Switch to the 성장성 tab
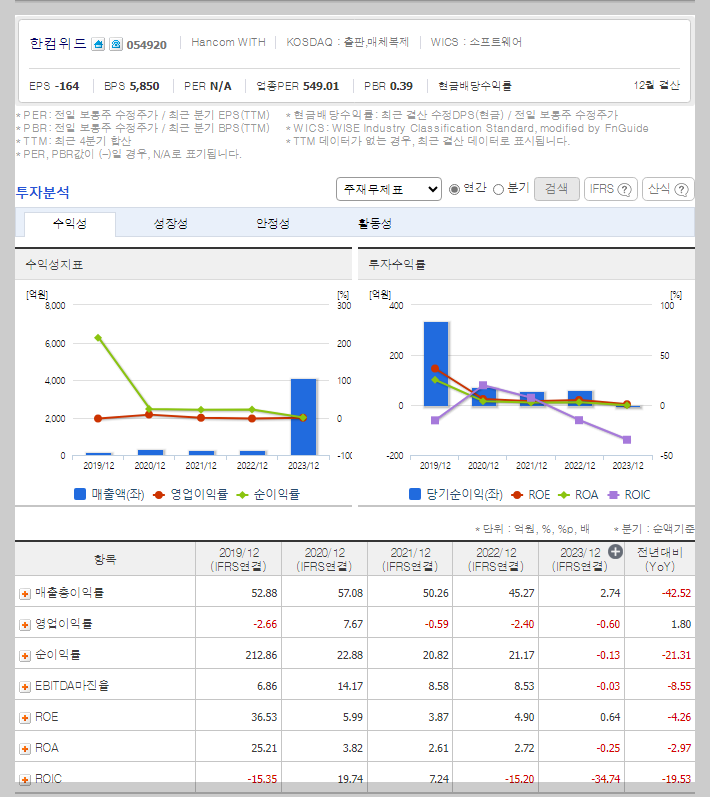The width and height of the screenshot is (710, 797). click(x=171, y=224)
